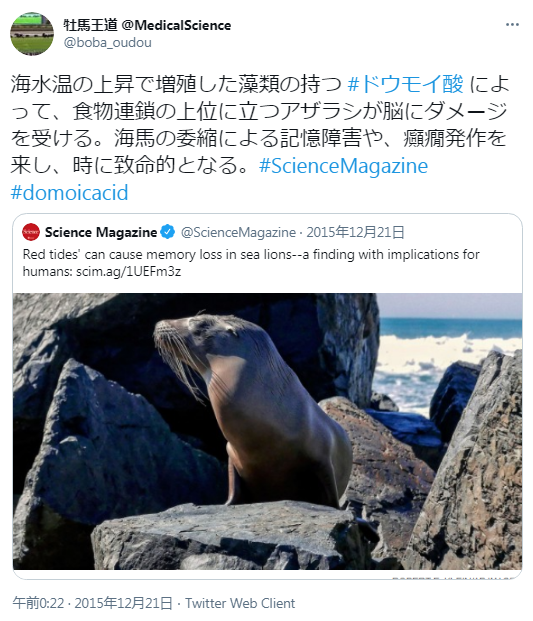
Task: Select the #domoicacid hashtag
Action: pos(69,193)
